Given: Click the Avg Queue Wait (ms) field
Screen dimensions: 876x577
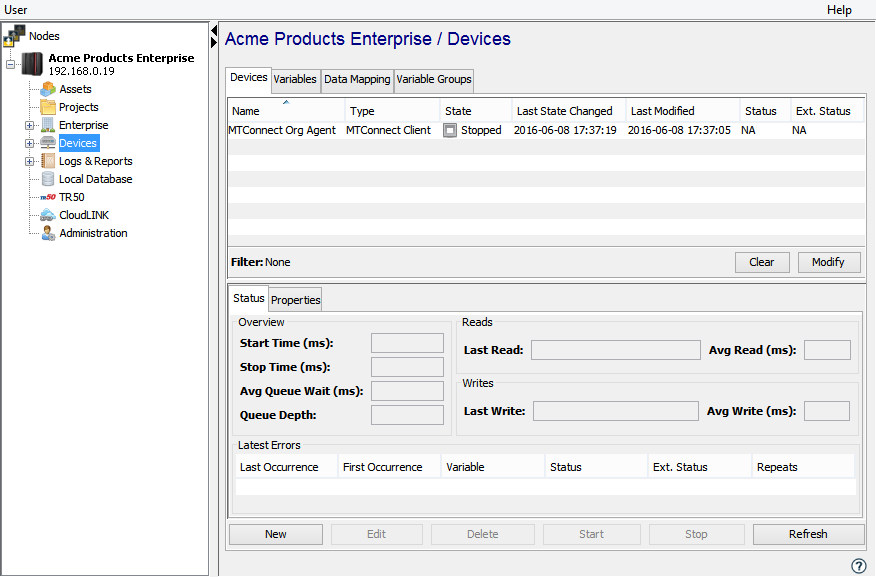Looking at the screenshot, I should point(407,391).
